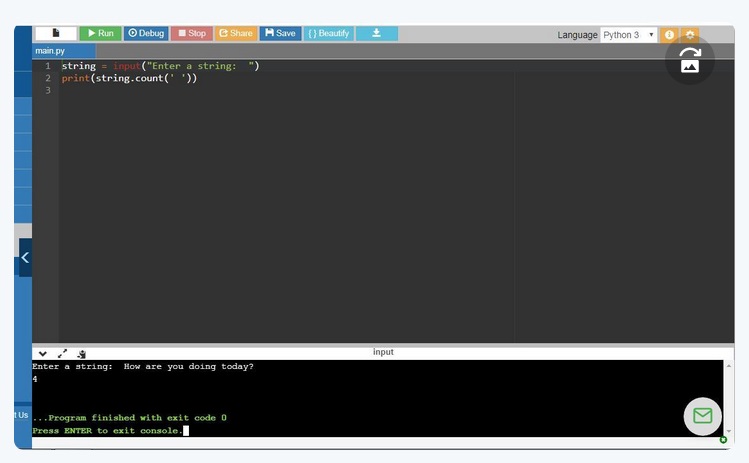
Task: Expand the console to full screen
Action: 62,353
